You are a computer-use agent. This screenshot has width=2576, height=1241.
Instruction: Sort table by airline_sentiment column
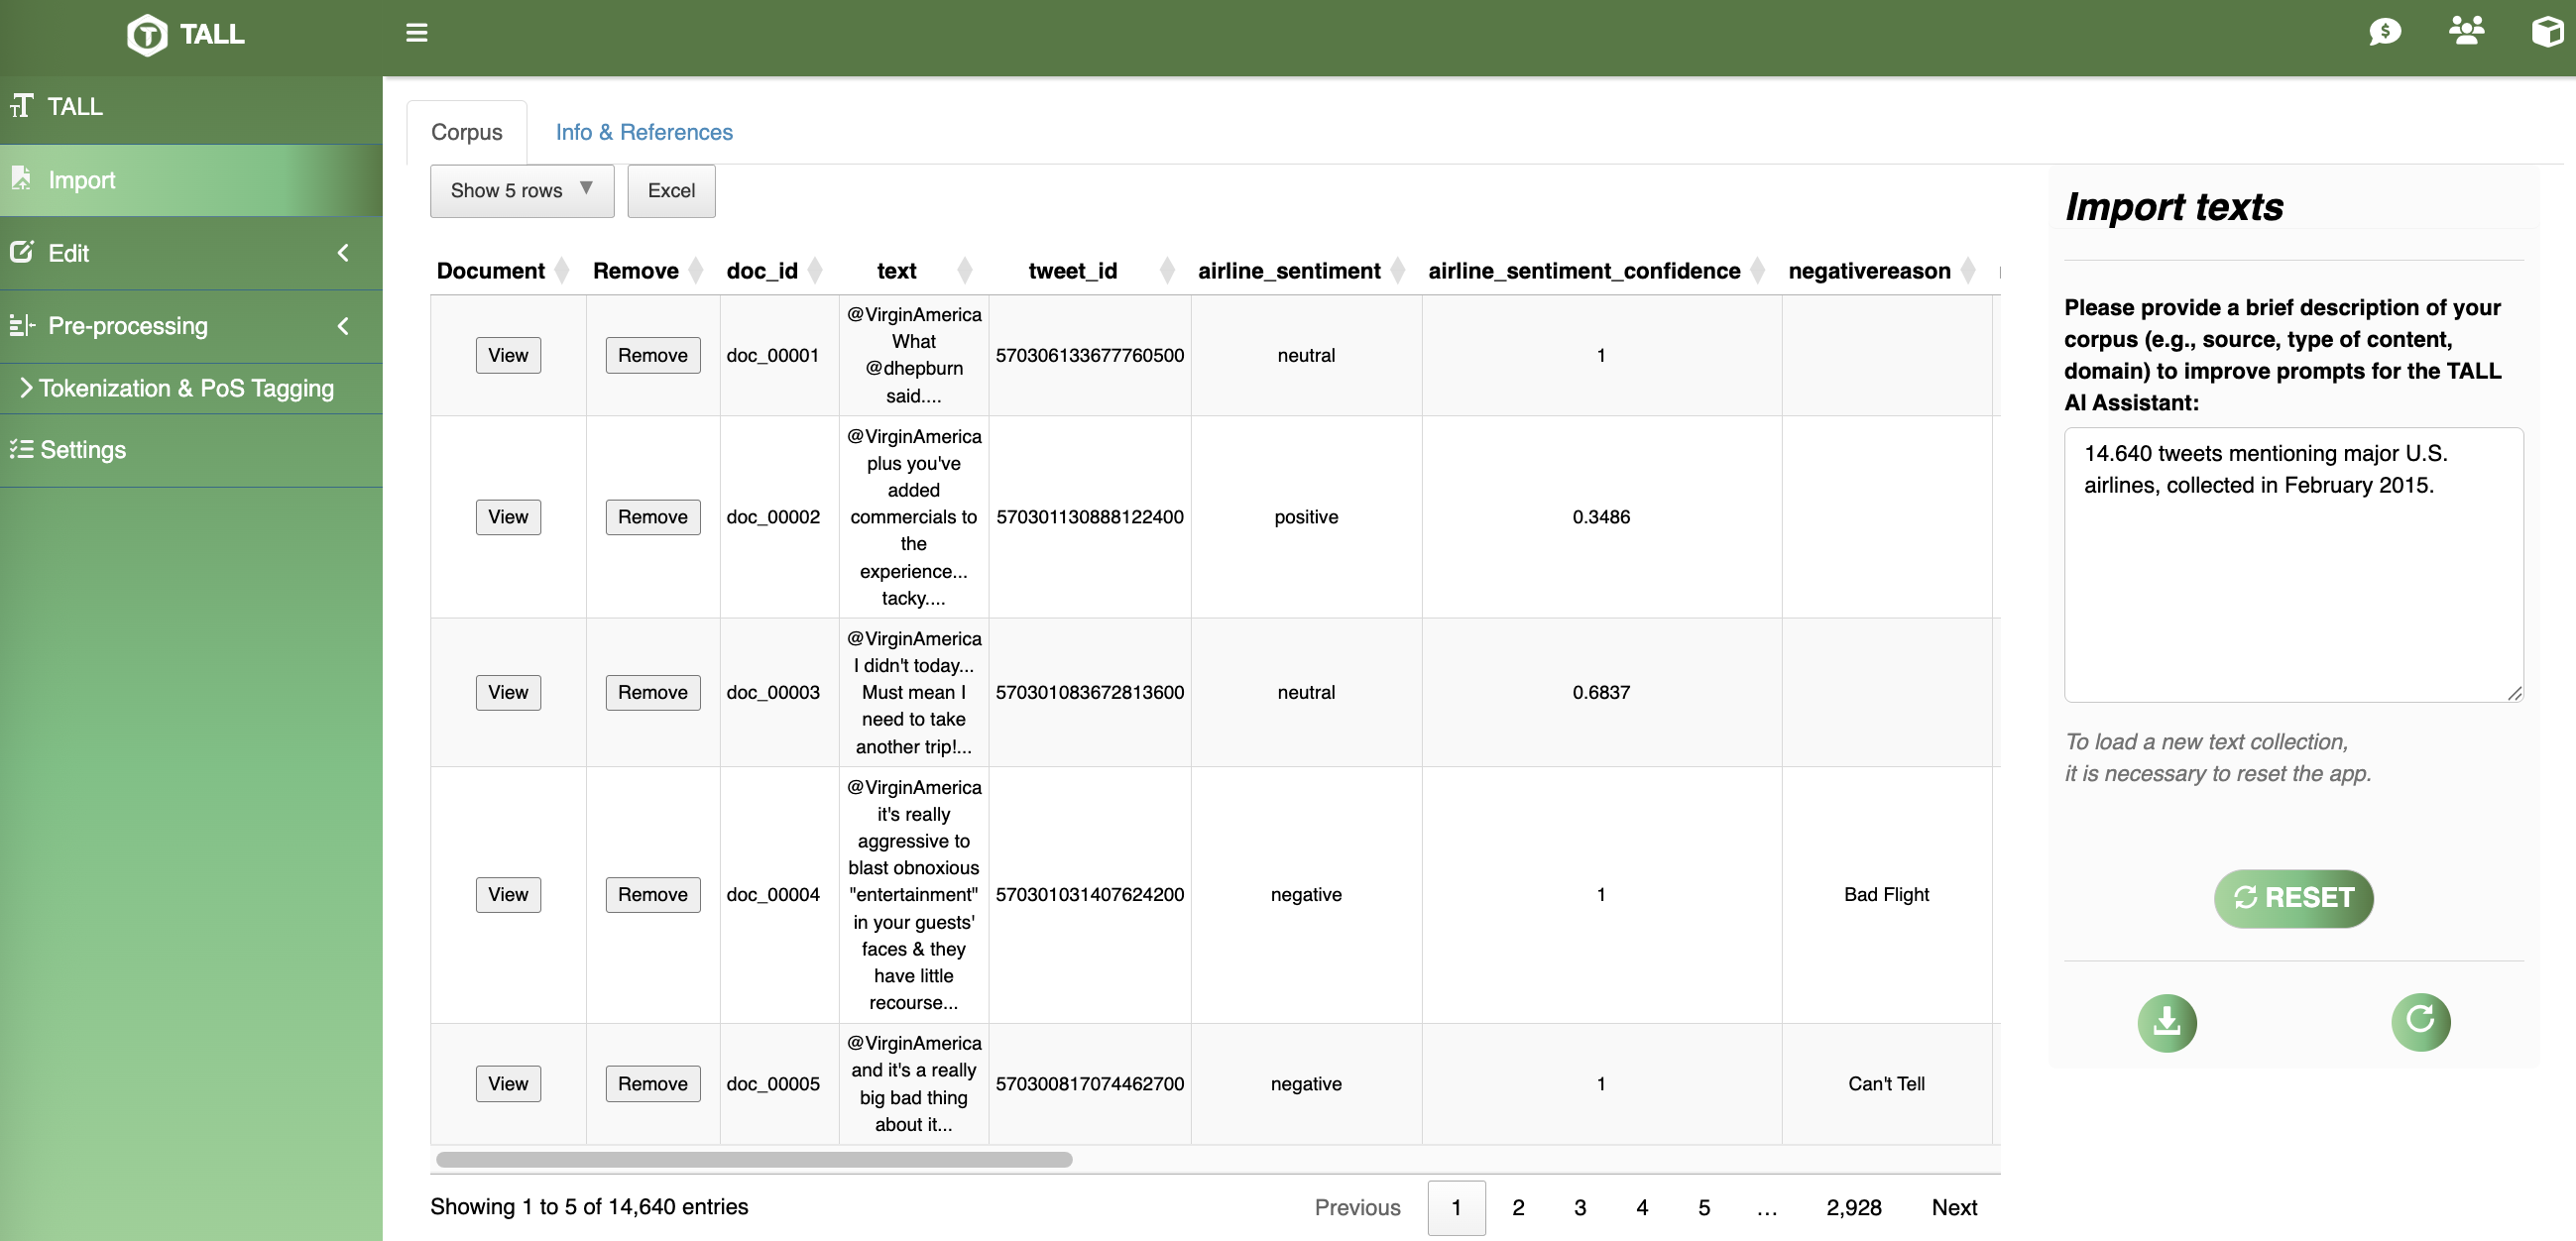click(1305, 270)
